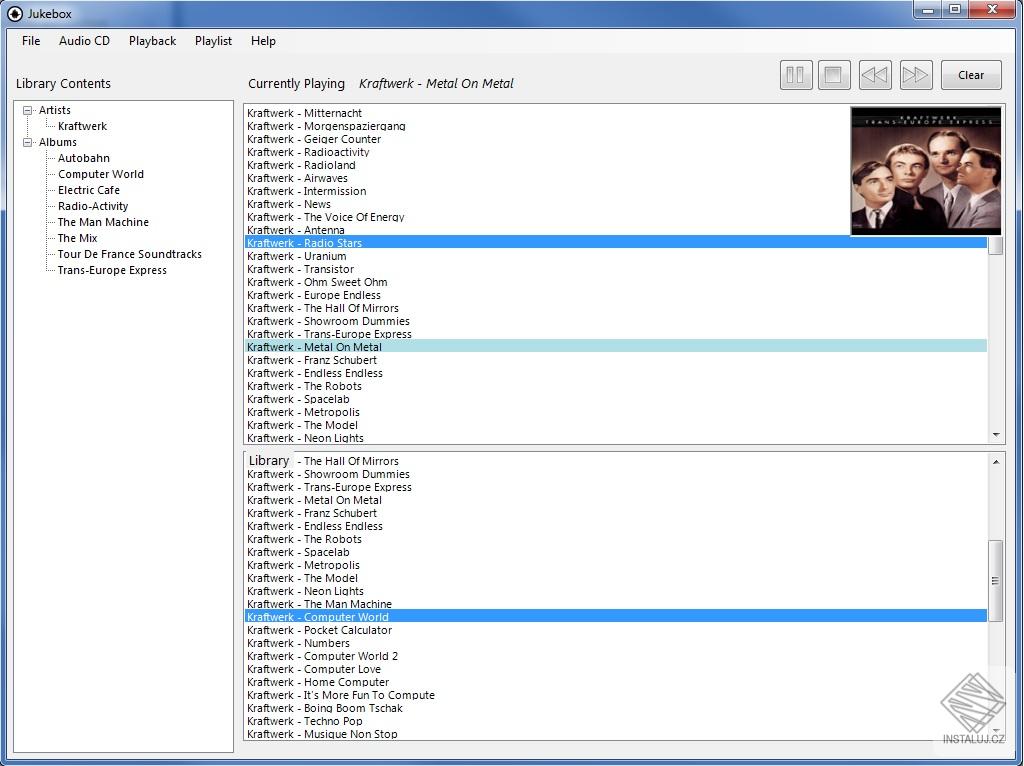This screenshot has width=1024, height=766.
Task: Select News in the playlist
Action: pyautogui.click(x=289, y=204)
